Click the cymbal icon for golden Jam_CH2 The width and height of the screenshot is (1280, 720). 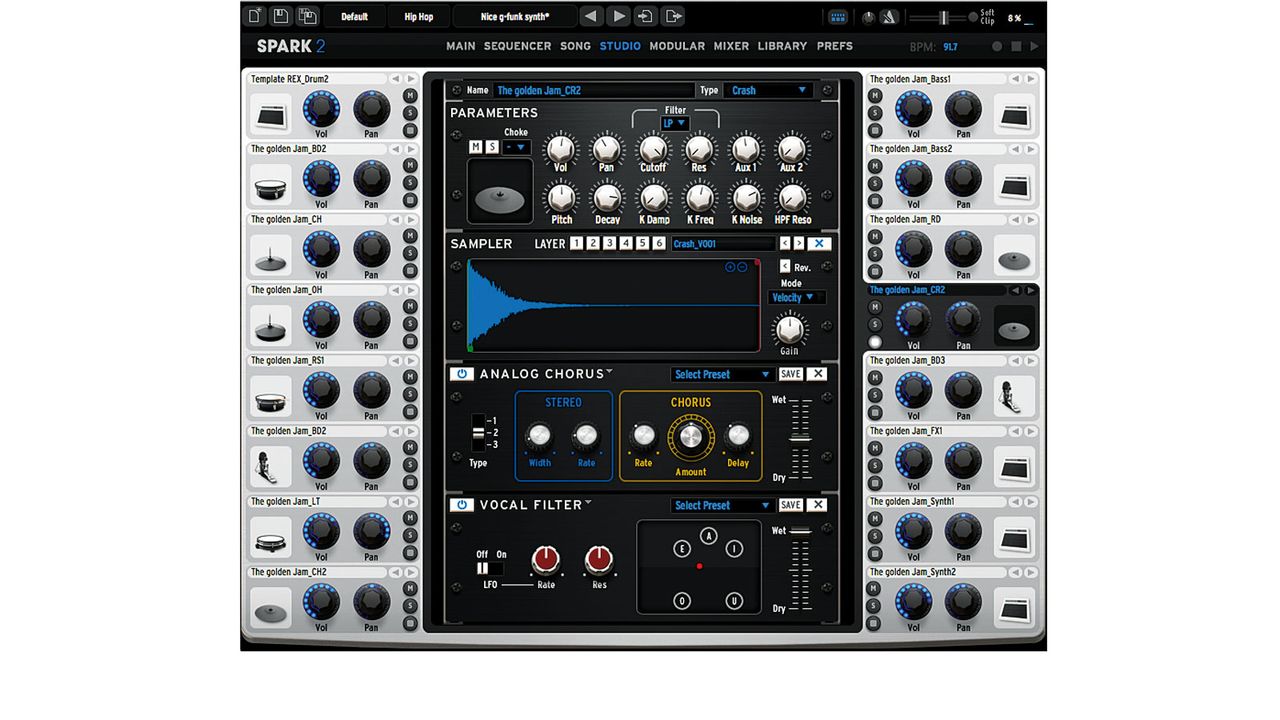[271, 608]
